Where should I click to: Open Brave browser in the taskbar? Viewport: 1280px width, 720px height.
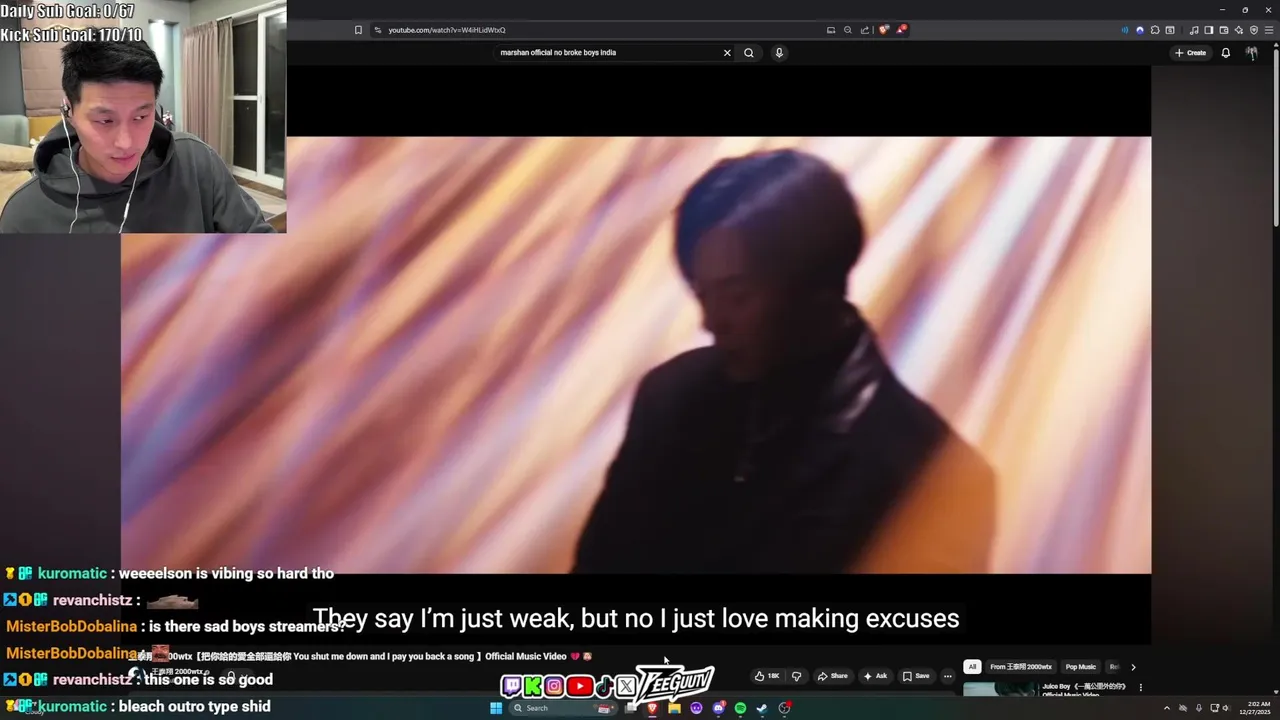coord(652,708)
